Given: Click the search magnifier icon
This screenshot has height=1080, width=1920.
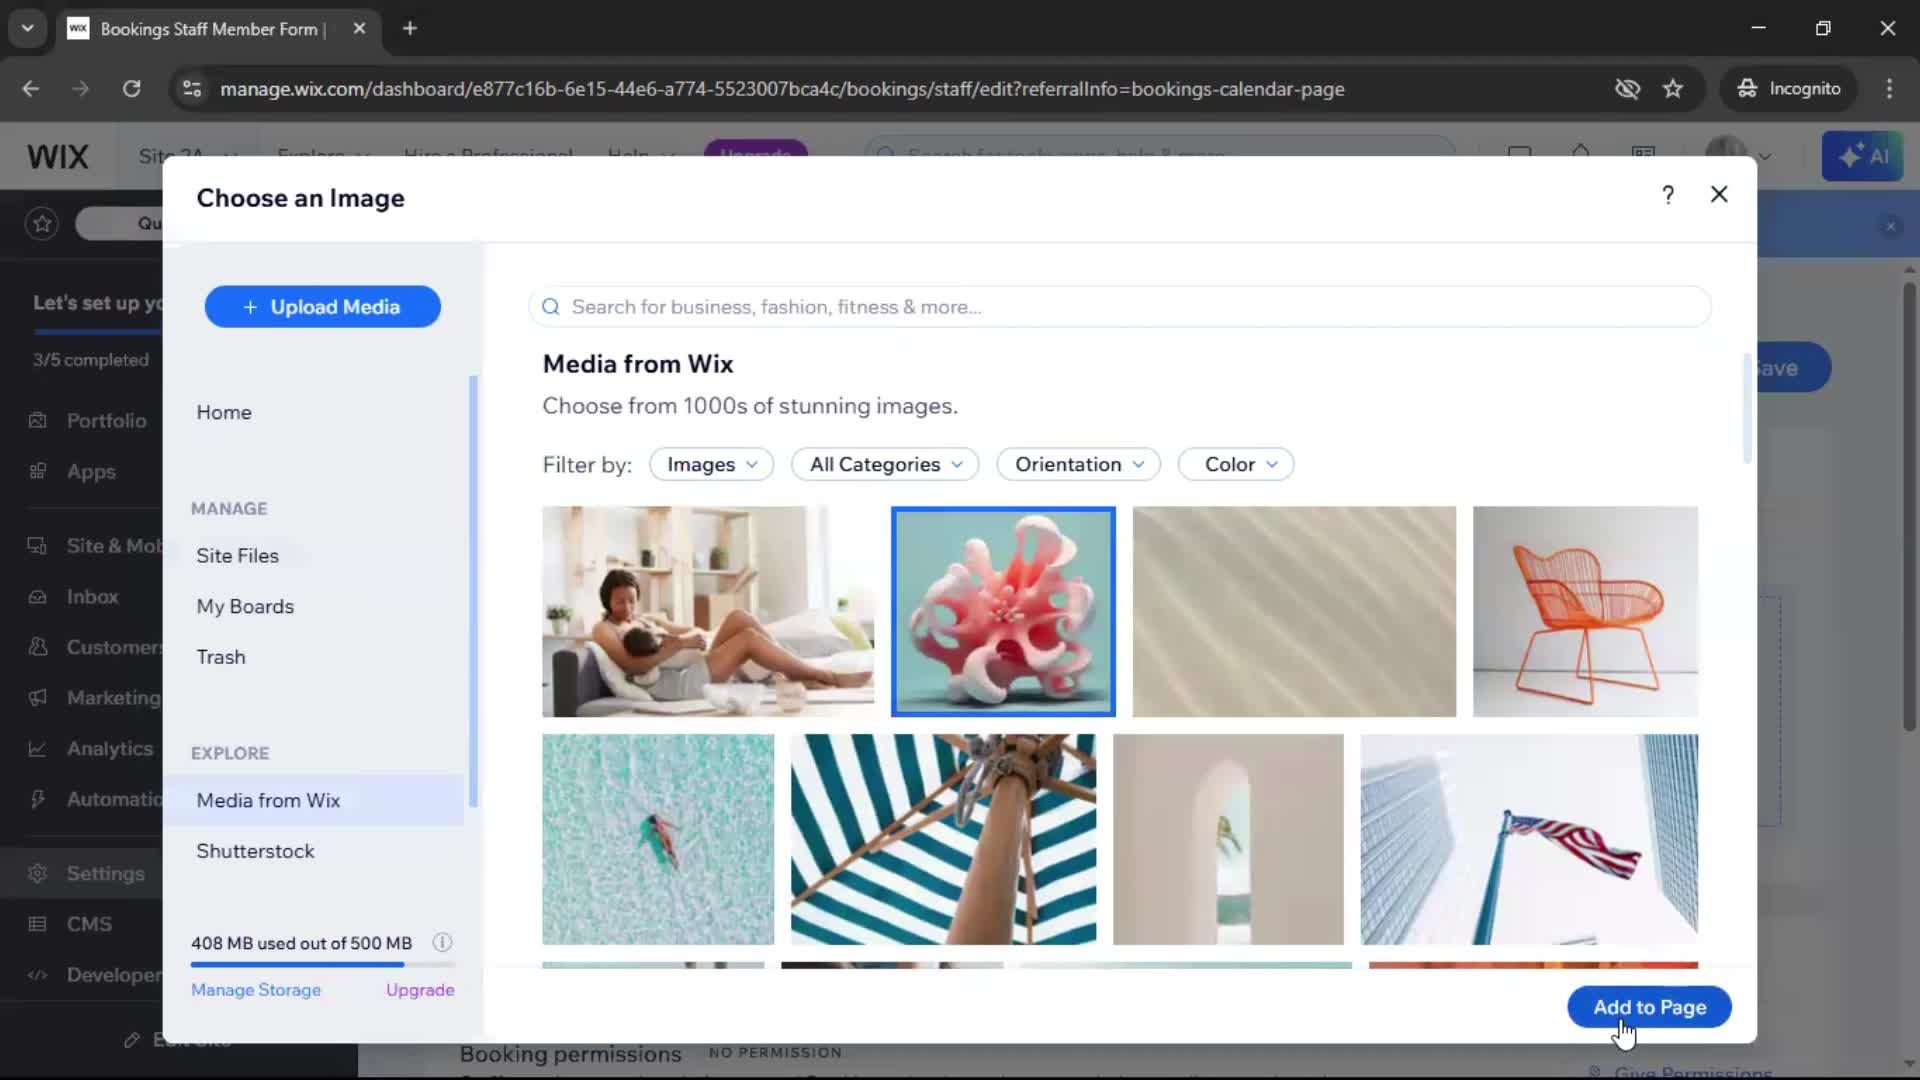Looking at the screenshot, I should (x=550, y=307).
